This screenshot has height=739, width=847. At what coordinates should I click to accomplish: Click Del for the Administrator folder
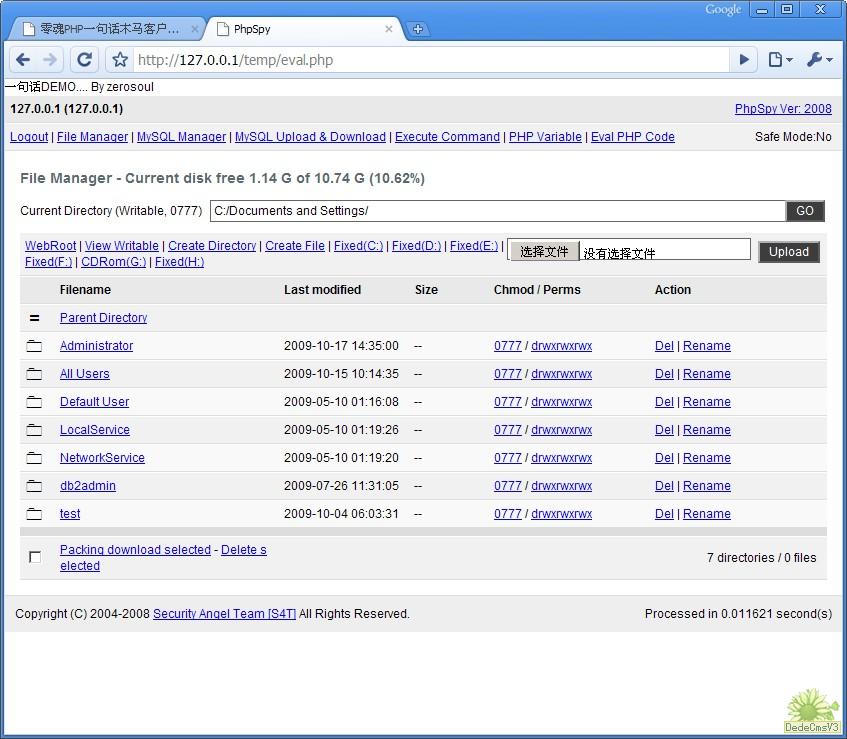click(x=664, y=346)
